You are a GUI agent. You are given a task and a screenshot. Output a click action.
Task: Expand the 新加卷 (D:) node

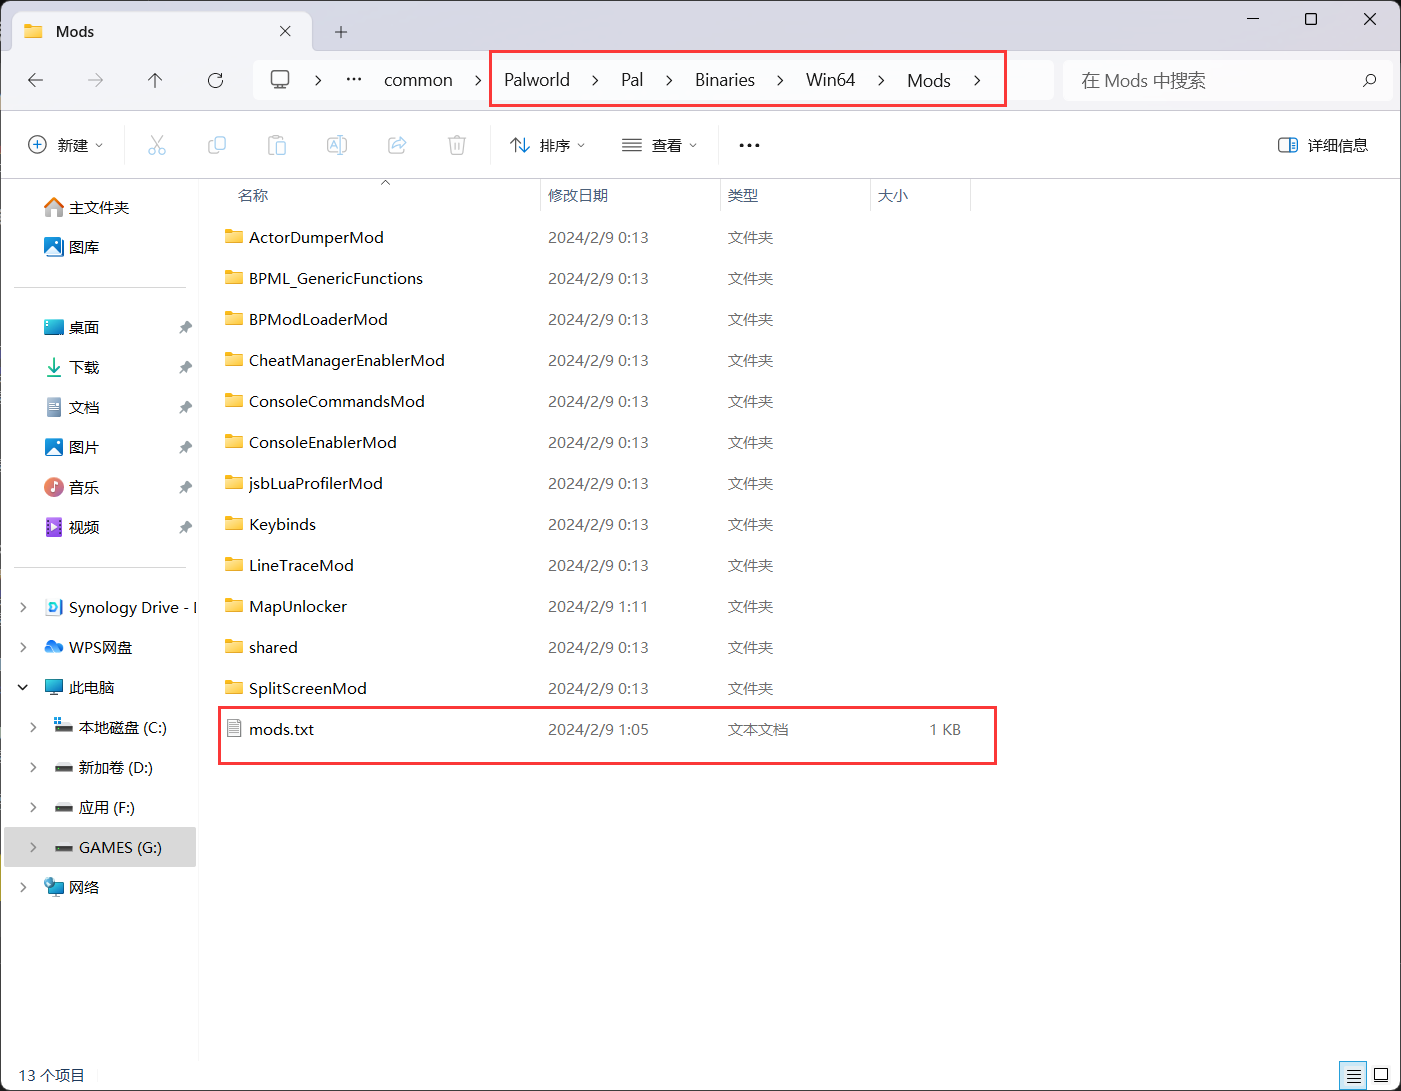(33, 767)
